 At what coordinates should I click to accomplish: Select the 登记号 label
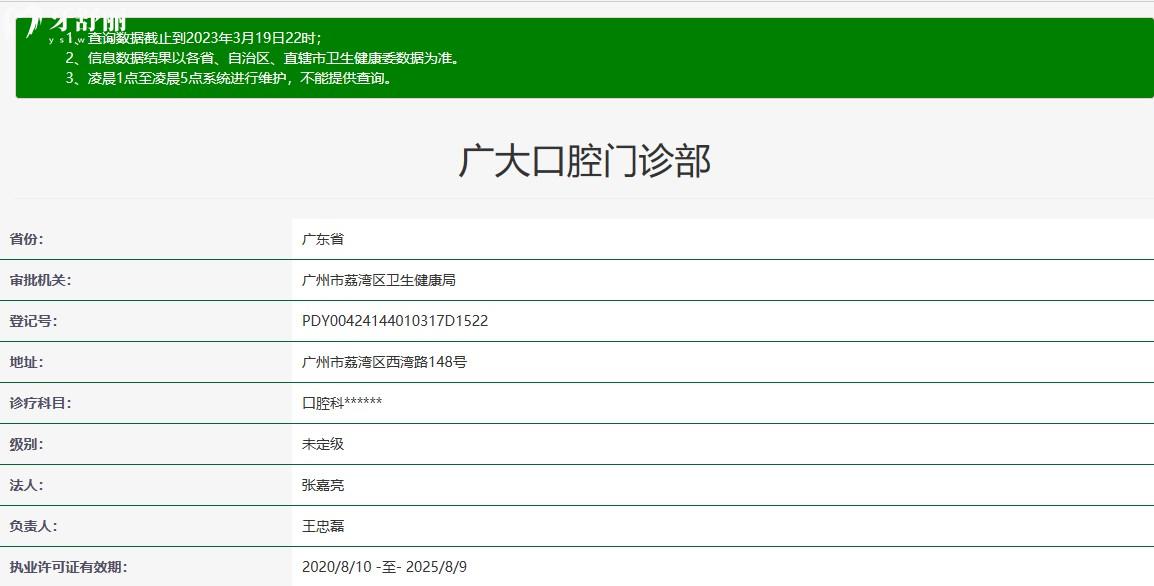pos(33,321)
